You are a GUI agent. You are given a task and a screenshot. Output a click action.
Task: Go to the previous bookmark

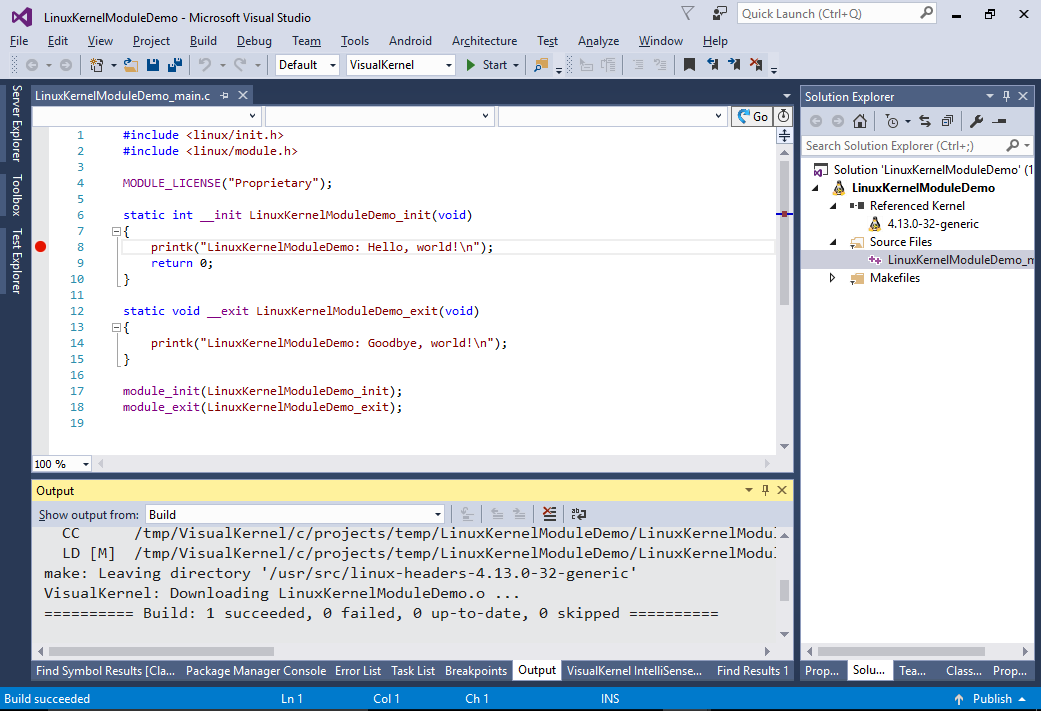[712, 64]
